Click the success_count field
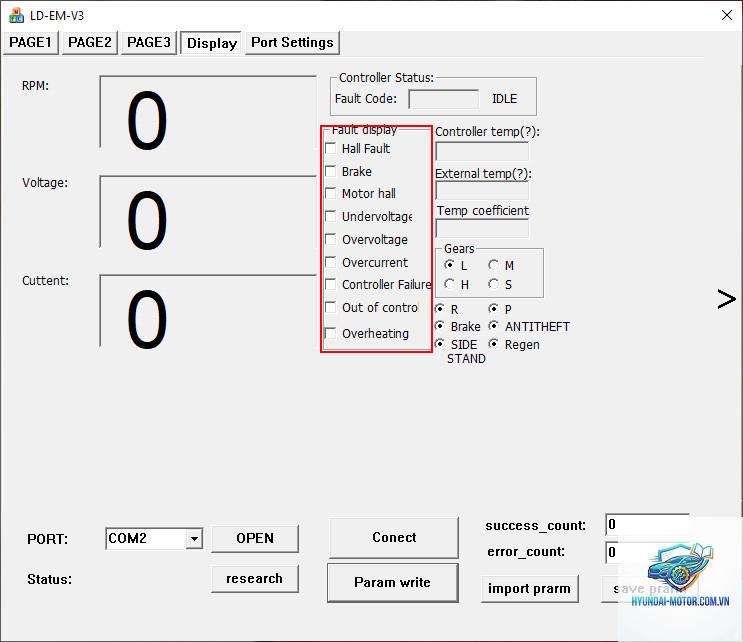The height and width of the screenshot is (642, 743). pos(647,524)
